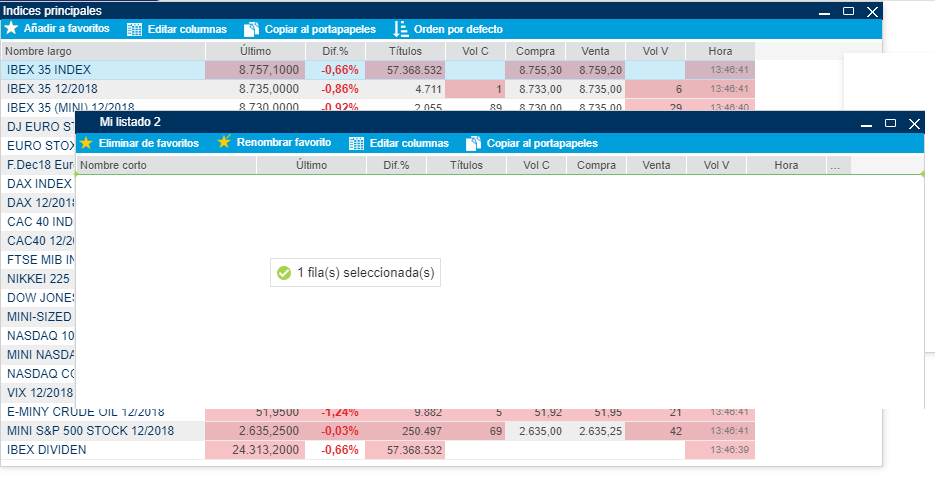Select the DAX INDEX row
935x481 pixels.
(39, 184)
